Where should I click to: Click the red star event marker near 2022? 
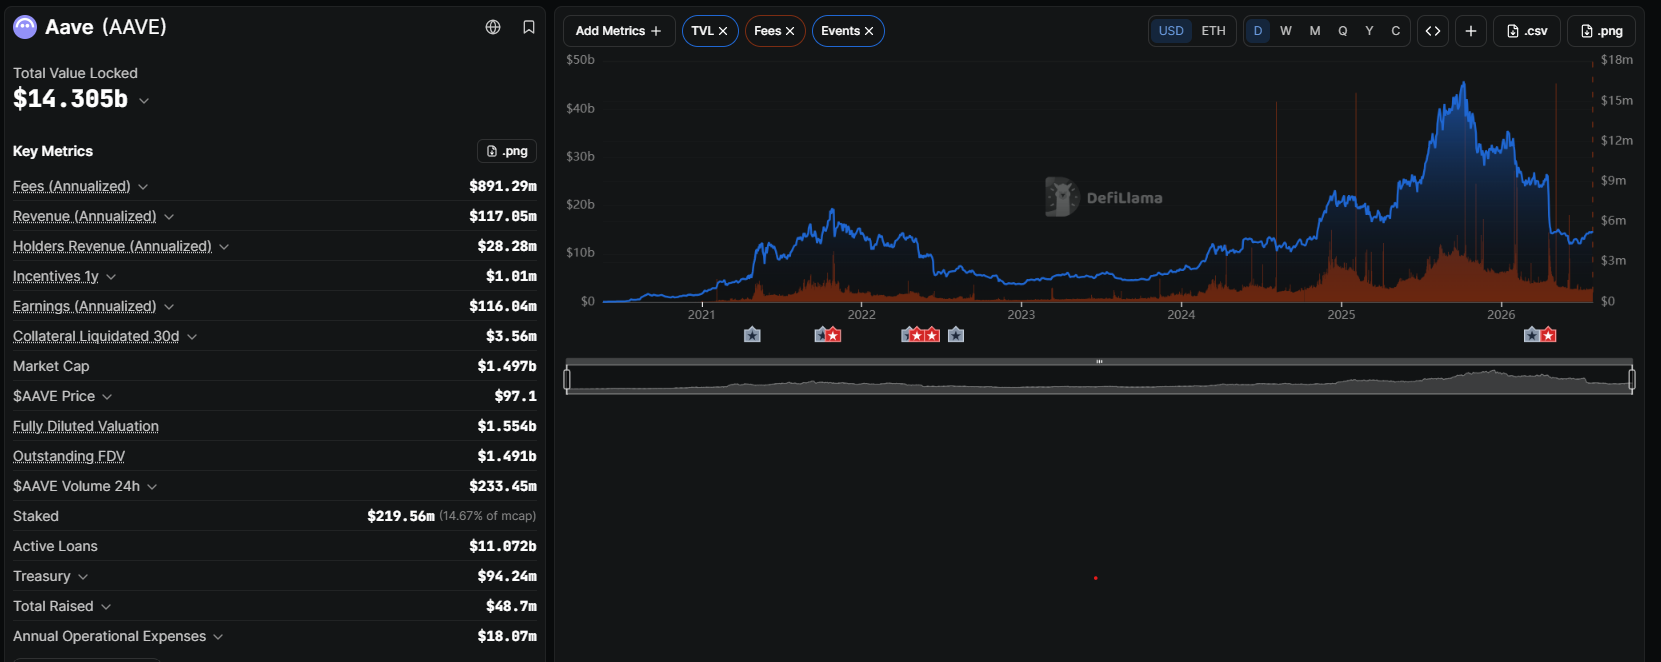pos(833,335)
